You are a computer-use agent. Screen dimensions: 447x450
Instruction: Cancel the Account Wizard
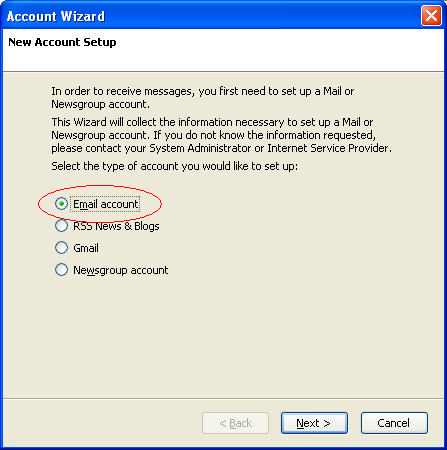coord(394,423)
